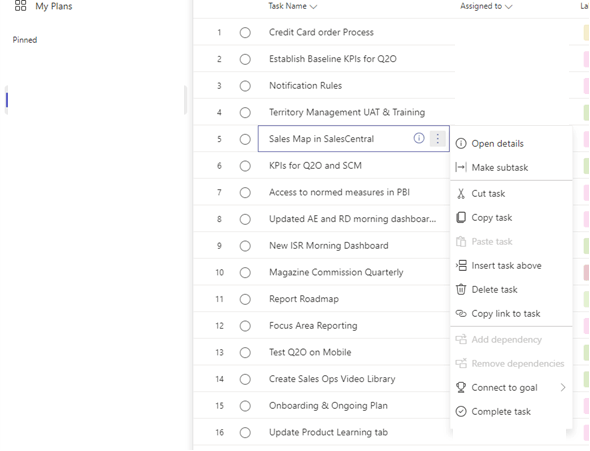Screen dimensions: 590x451
Task: Click label color for New ISR Morning Dashboard row
Action: pyautogui.click(x=586, y=246)
